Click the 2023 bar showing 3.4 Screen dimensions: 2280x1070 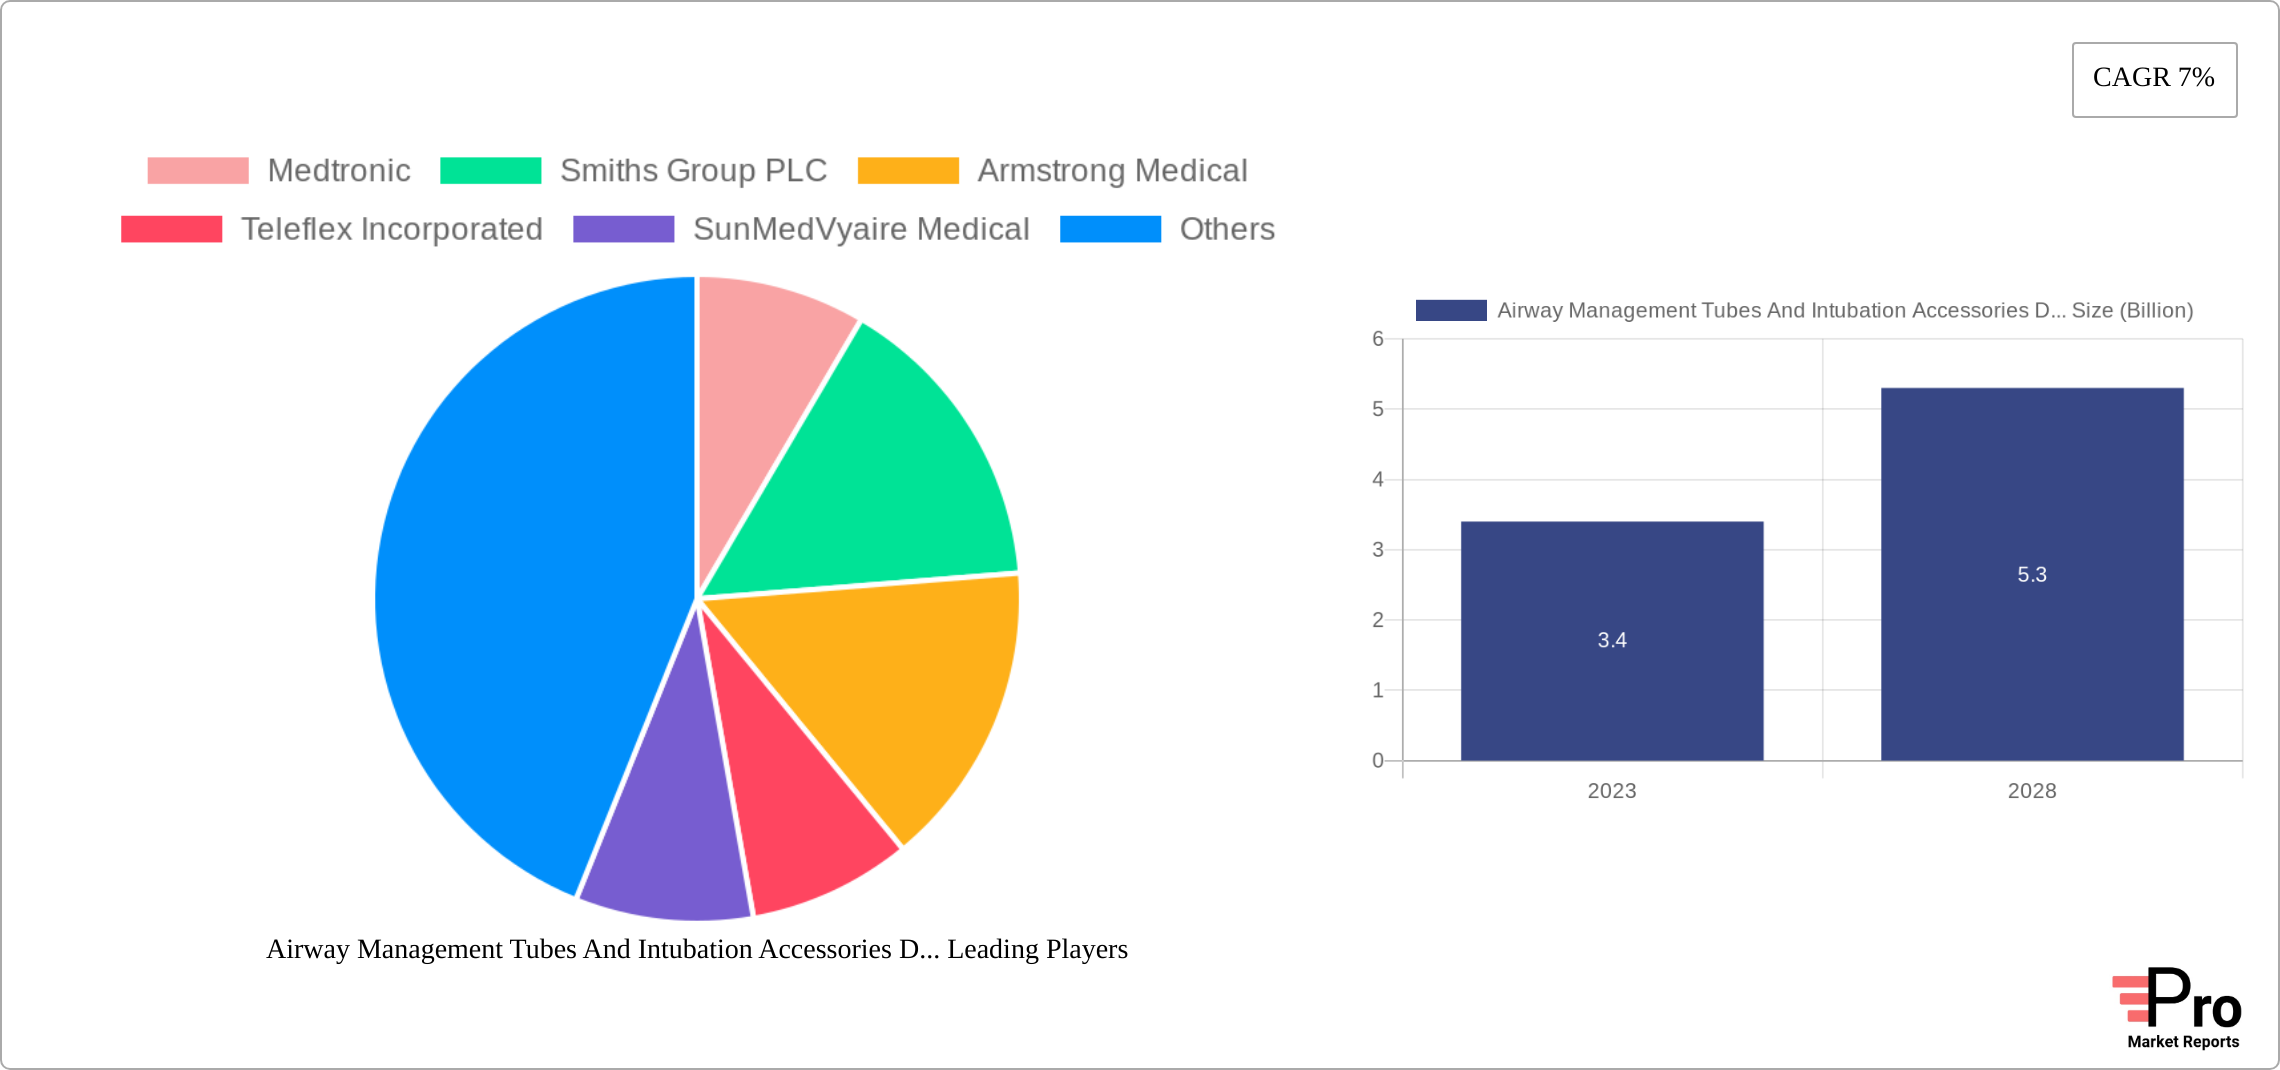point(1611,640)
